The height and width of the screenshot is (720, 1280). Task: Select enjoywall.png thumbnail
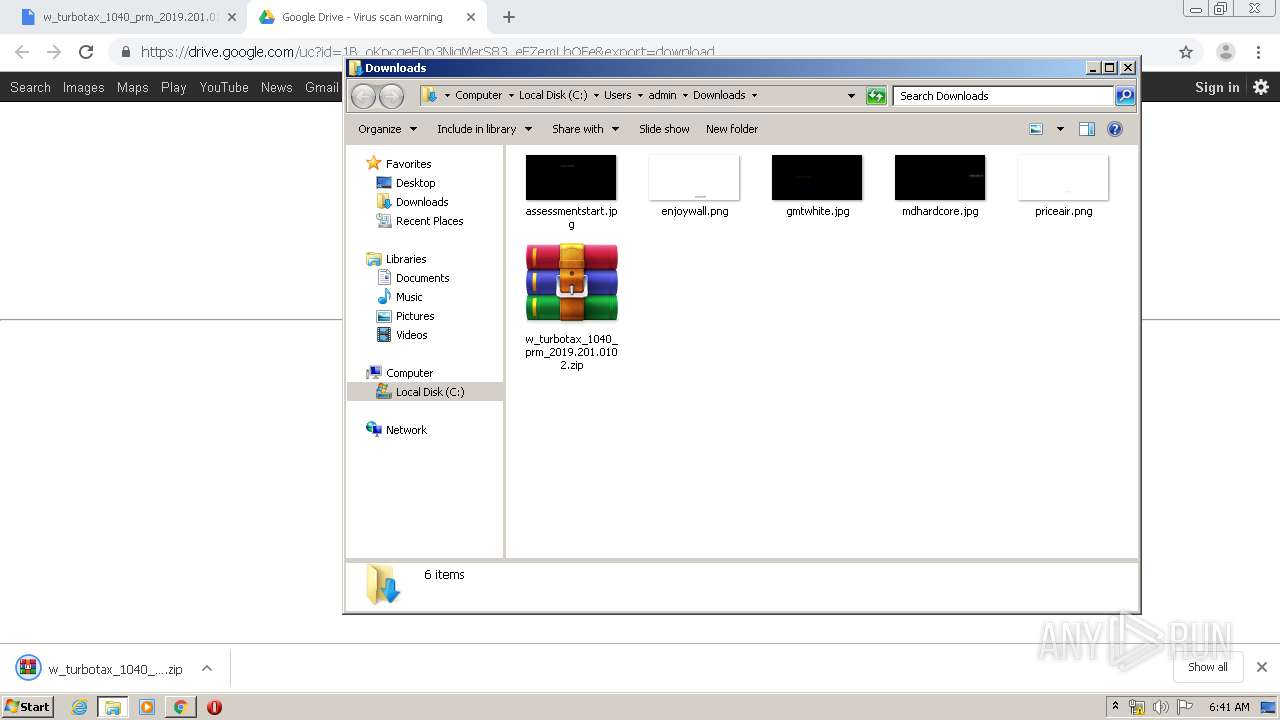tap(694, 178)
